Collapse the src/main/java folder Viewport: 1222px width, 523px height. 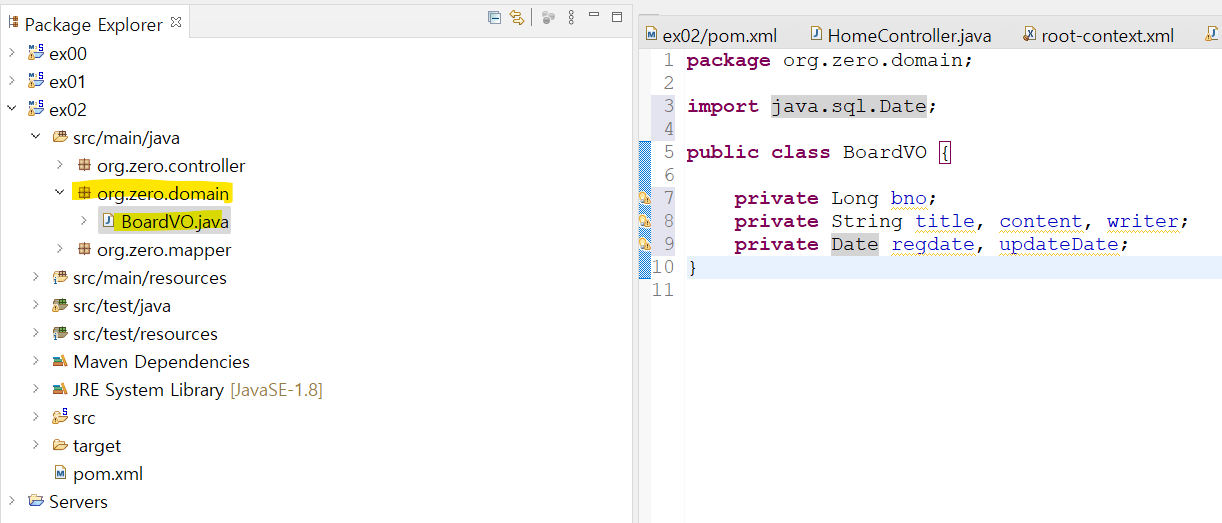36,137
